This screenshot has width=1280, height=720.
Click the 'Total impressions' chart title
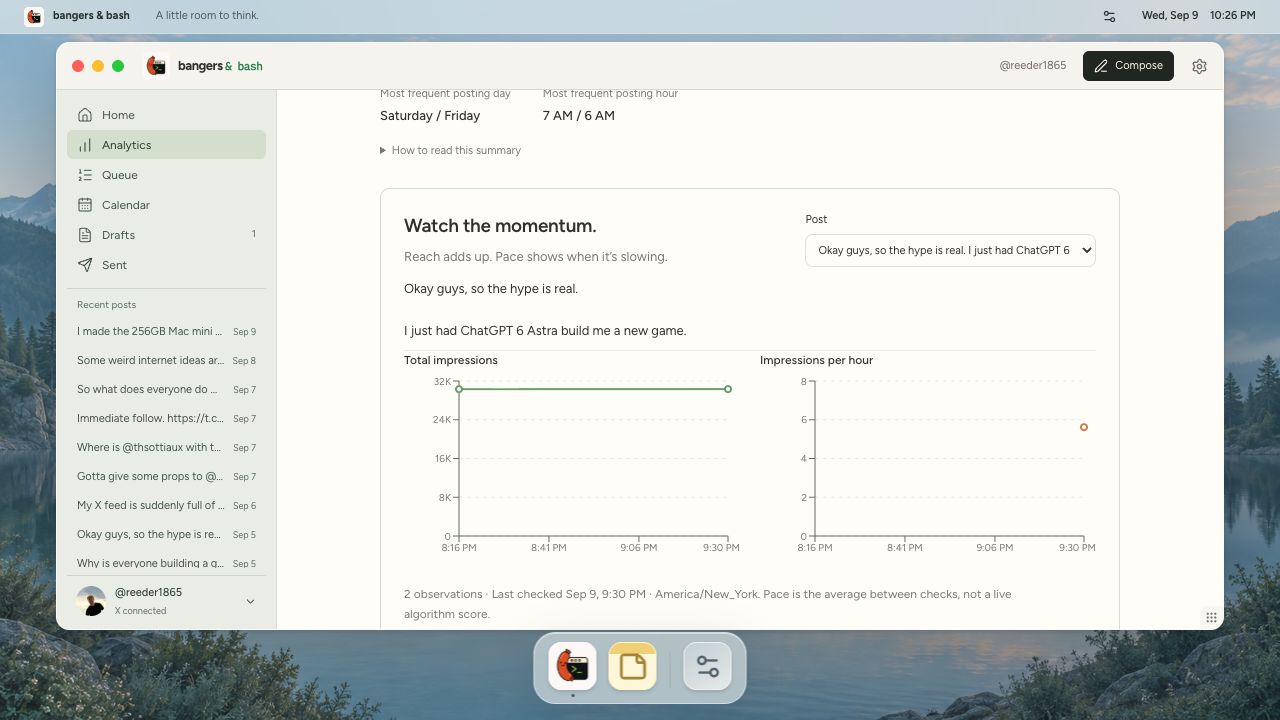click(x=451, y=360)
